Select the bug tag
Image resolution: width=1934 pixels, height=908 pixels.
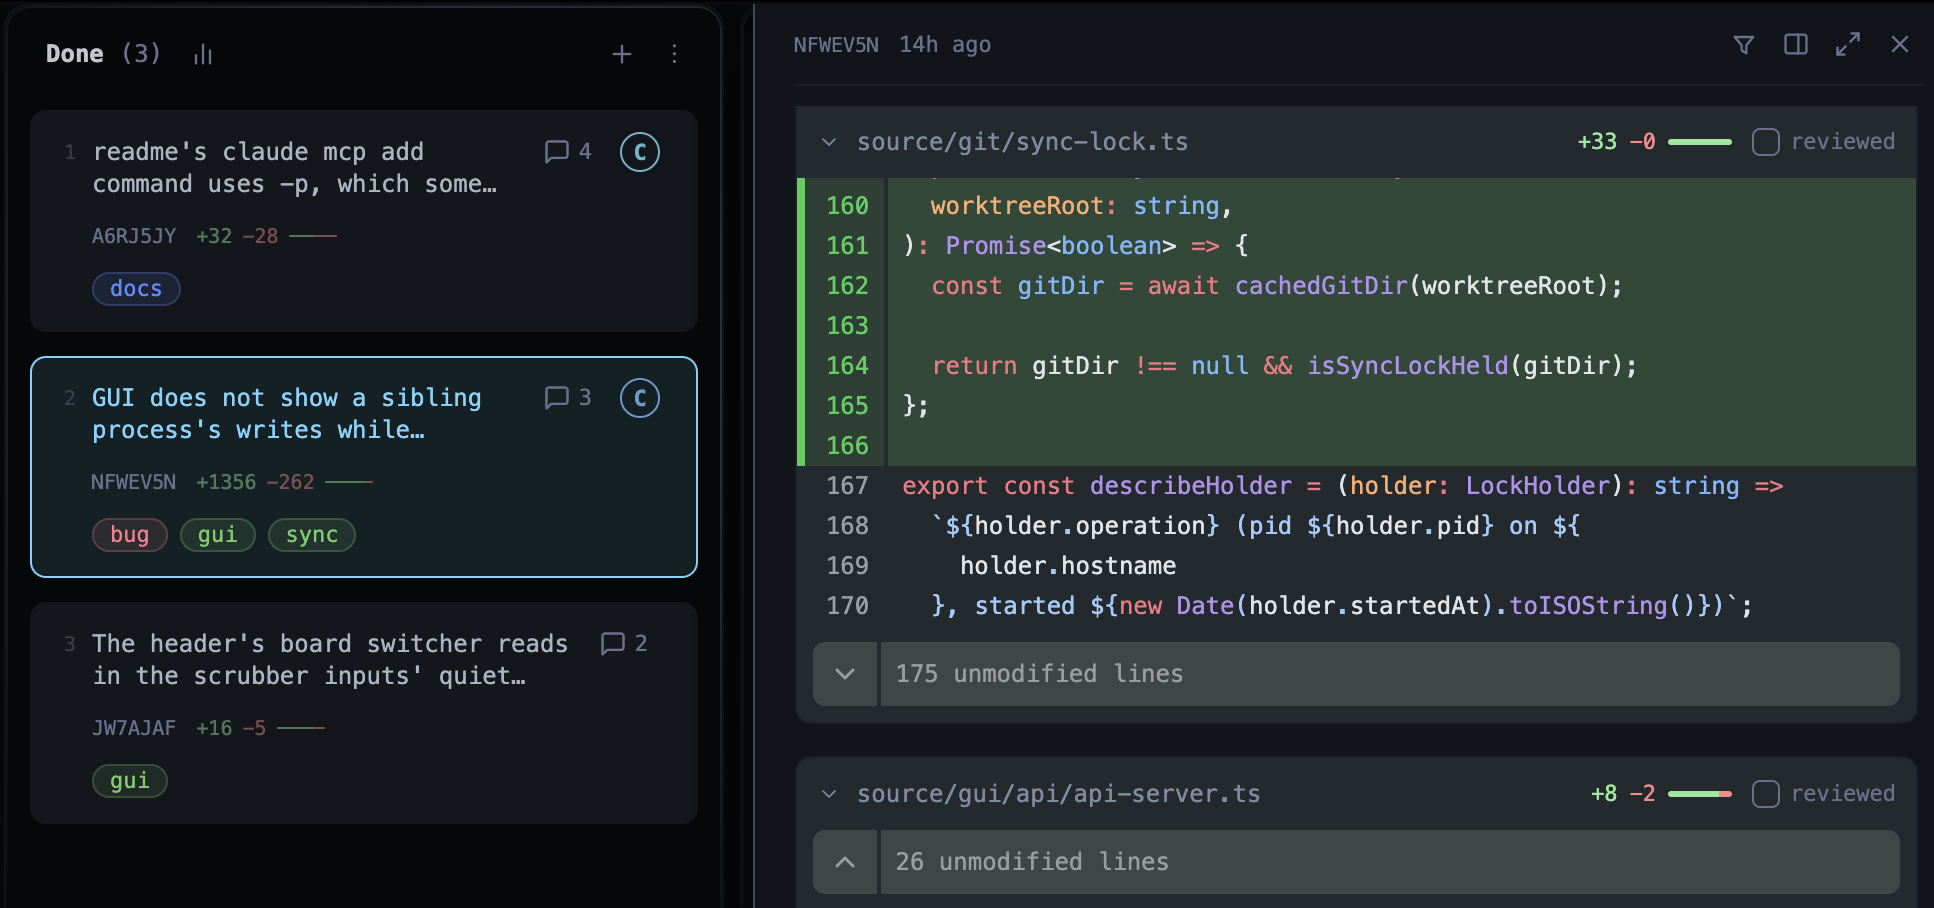coord(130,535)
